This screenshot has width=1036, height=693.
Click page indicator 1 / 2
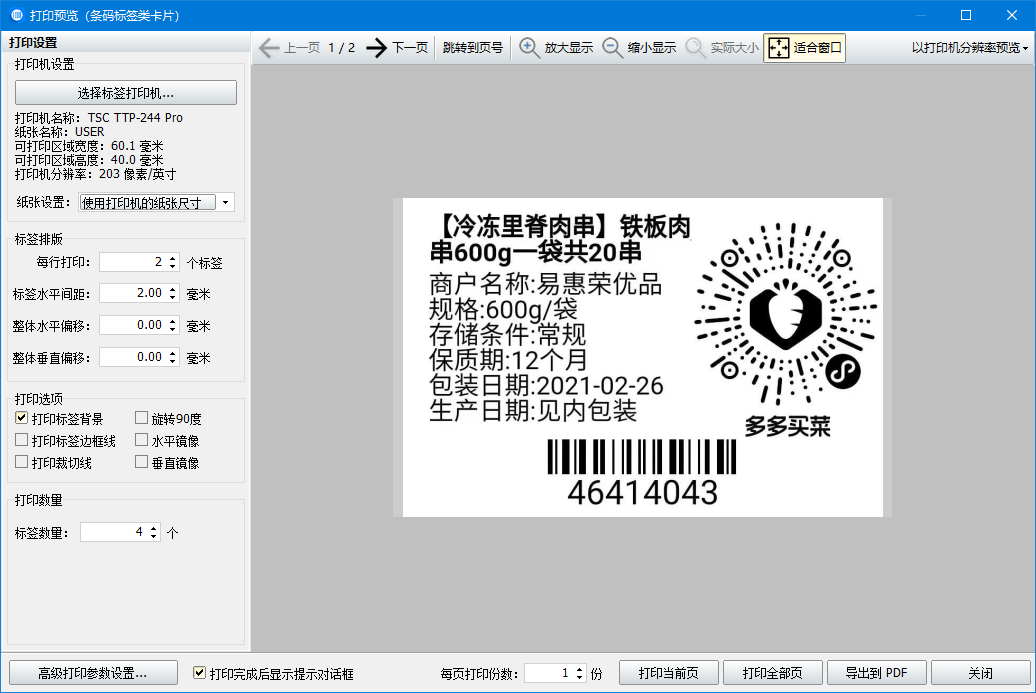tap(342, 48)
